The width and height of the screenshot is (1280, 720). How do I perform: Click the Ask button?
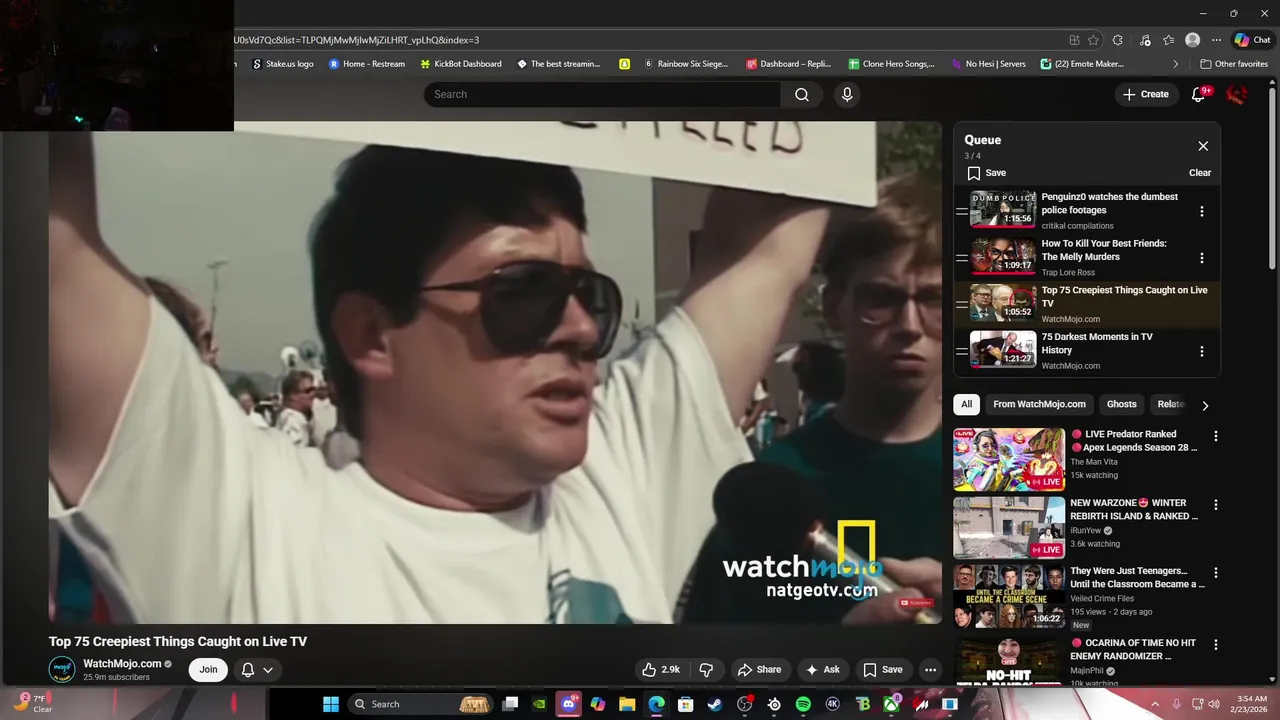click(x=823, y=670)
